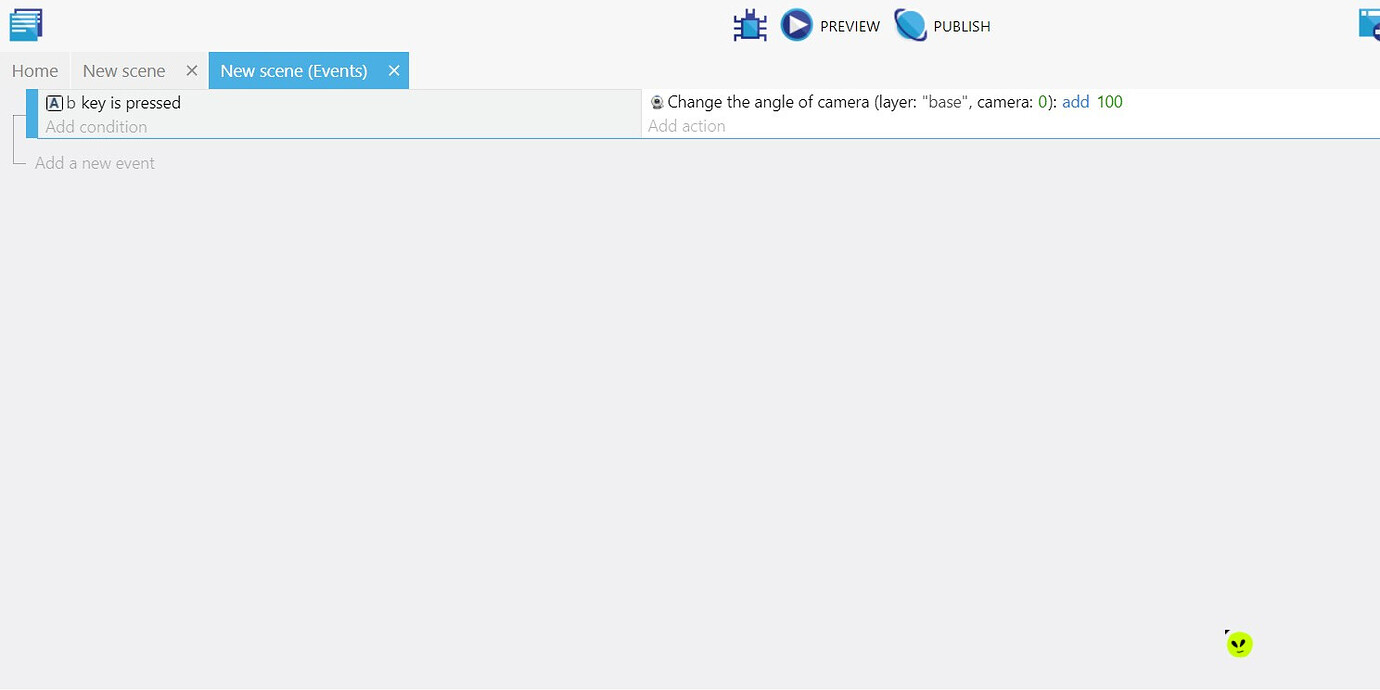Click Add condition link

[96, 127]
